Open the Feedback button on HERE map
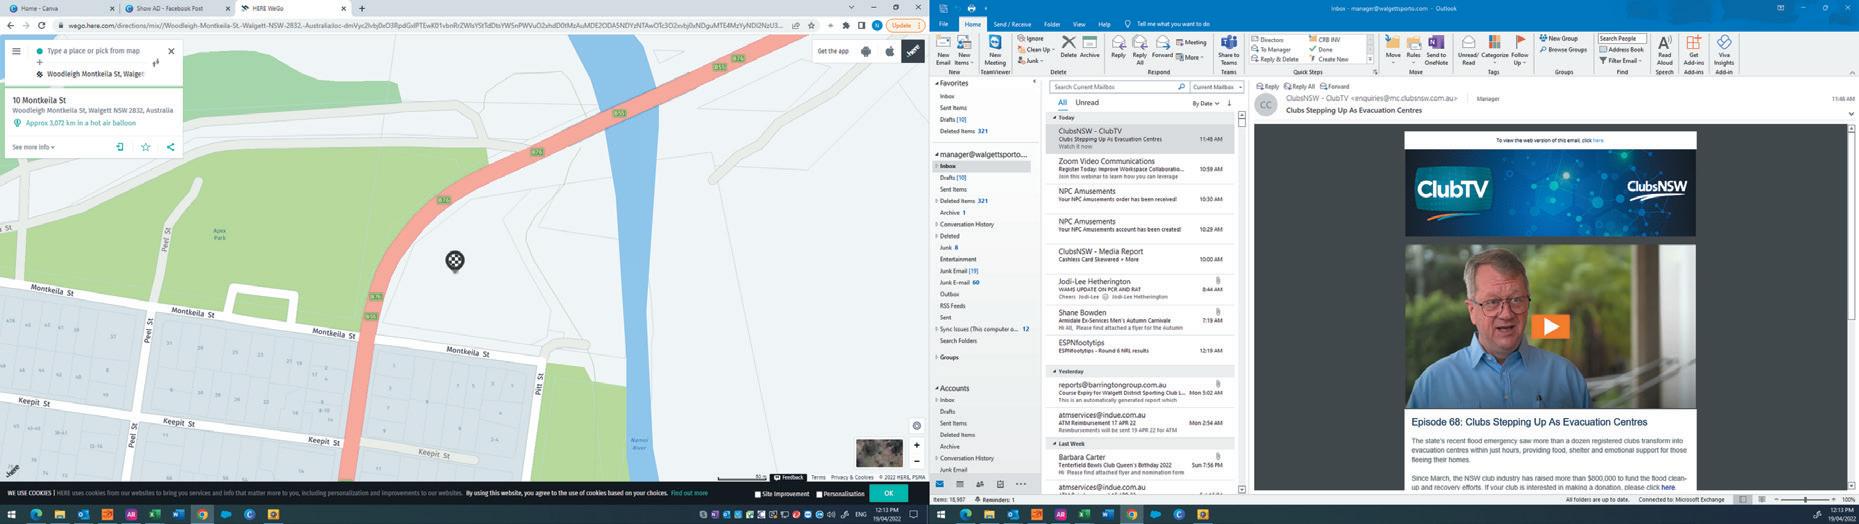1859x524 pixels. [788, 478]
